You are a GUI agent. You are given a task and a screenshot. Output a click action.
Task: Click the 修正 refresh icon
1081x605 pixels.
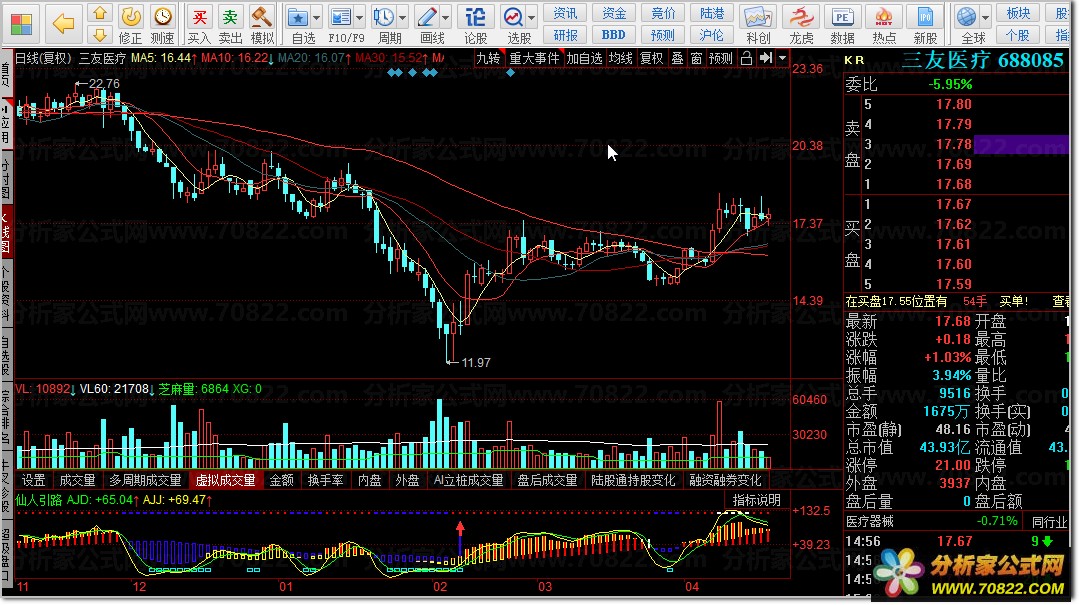pyautogui.click(x=130, y=24)
